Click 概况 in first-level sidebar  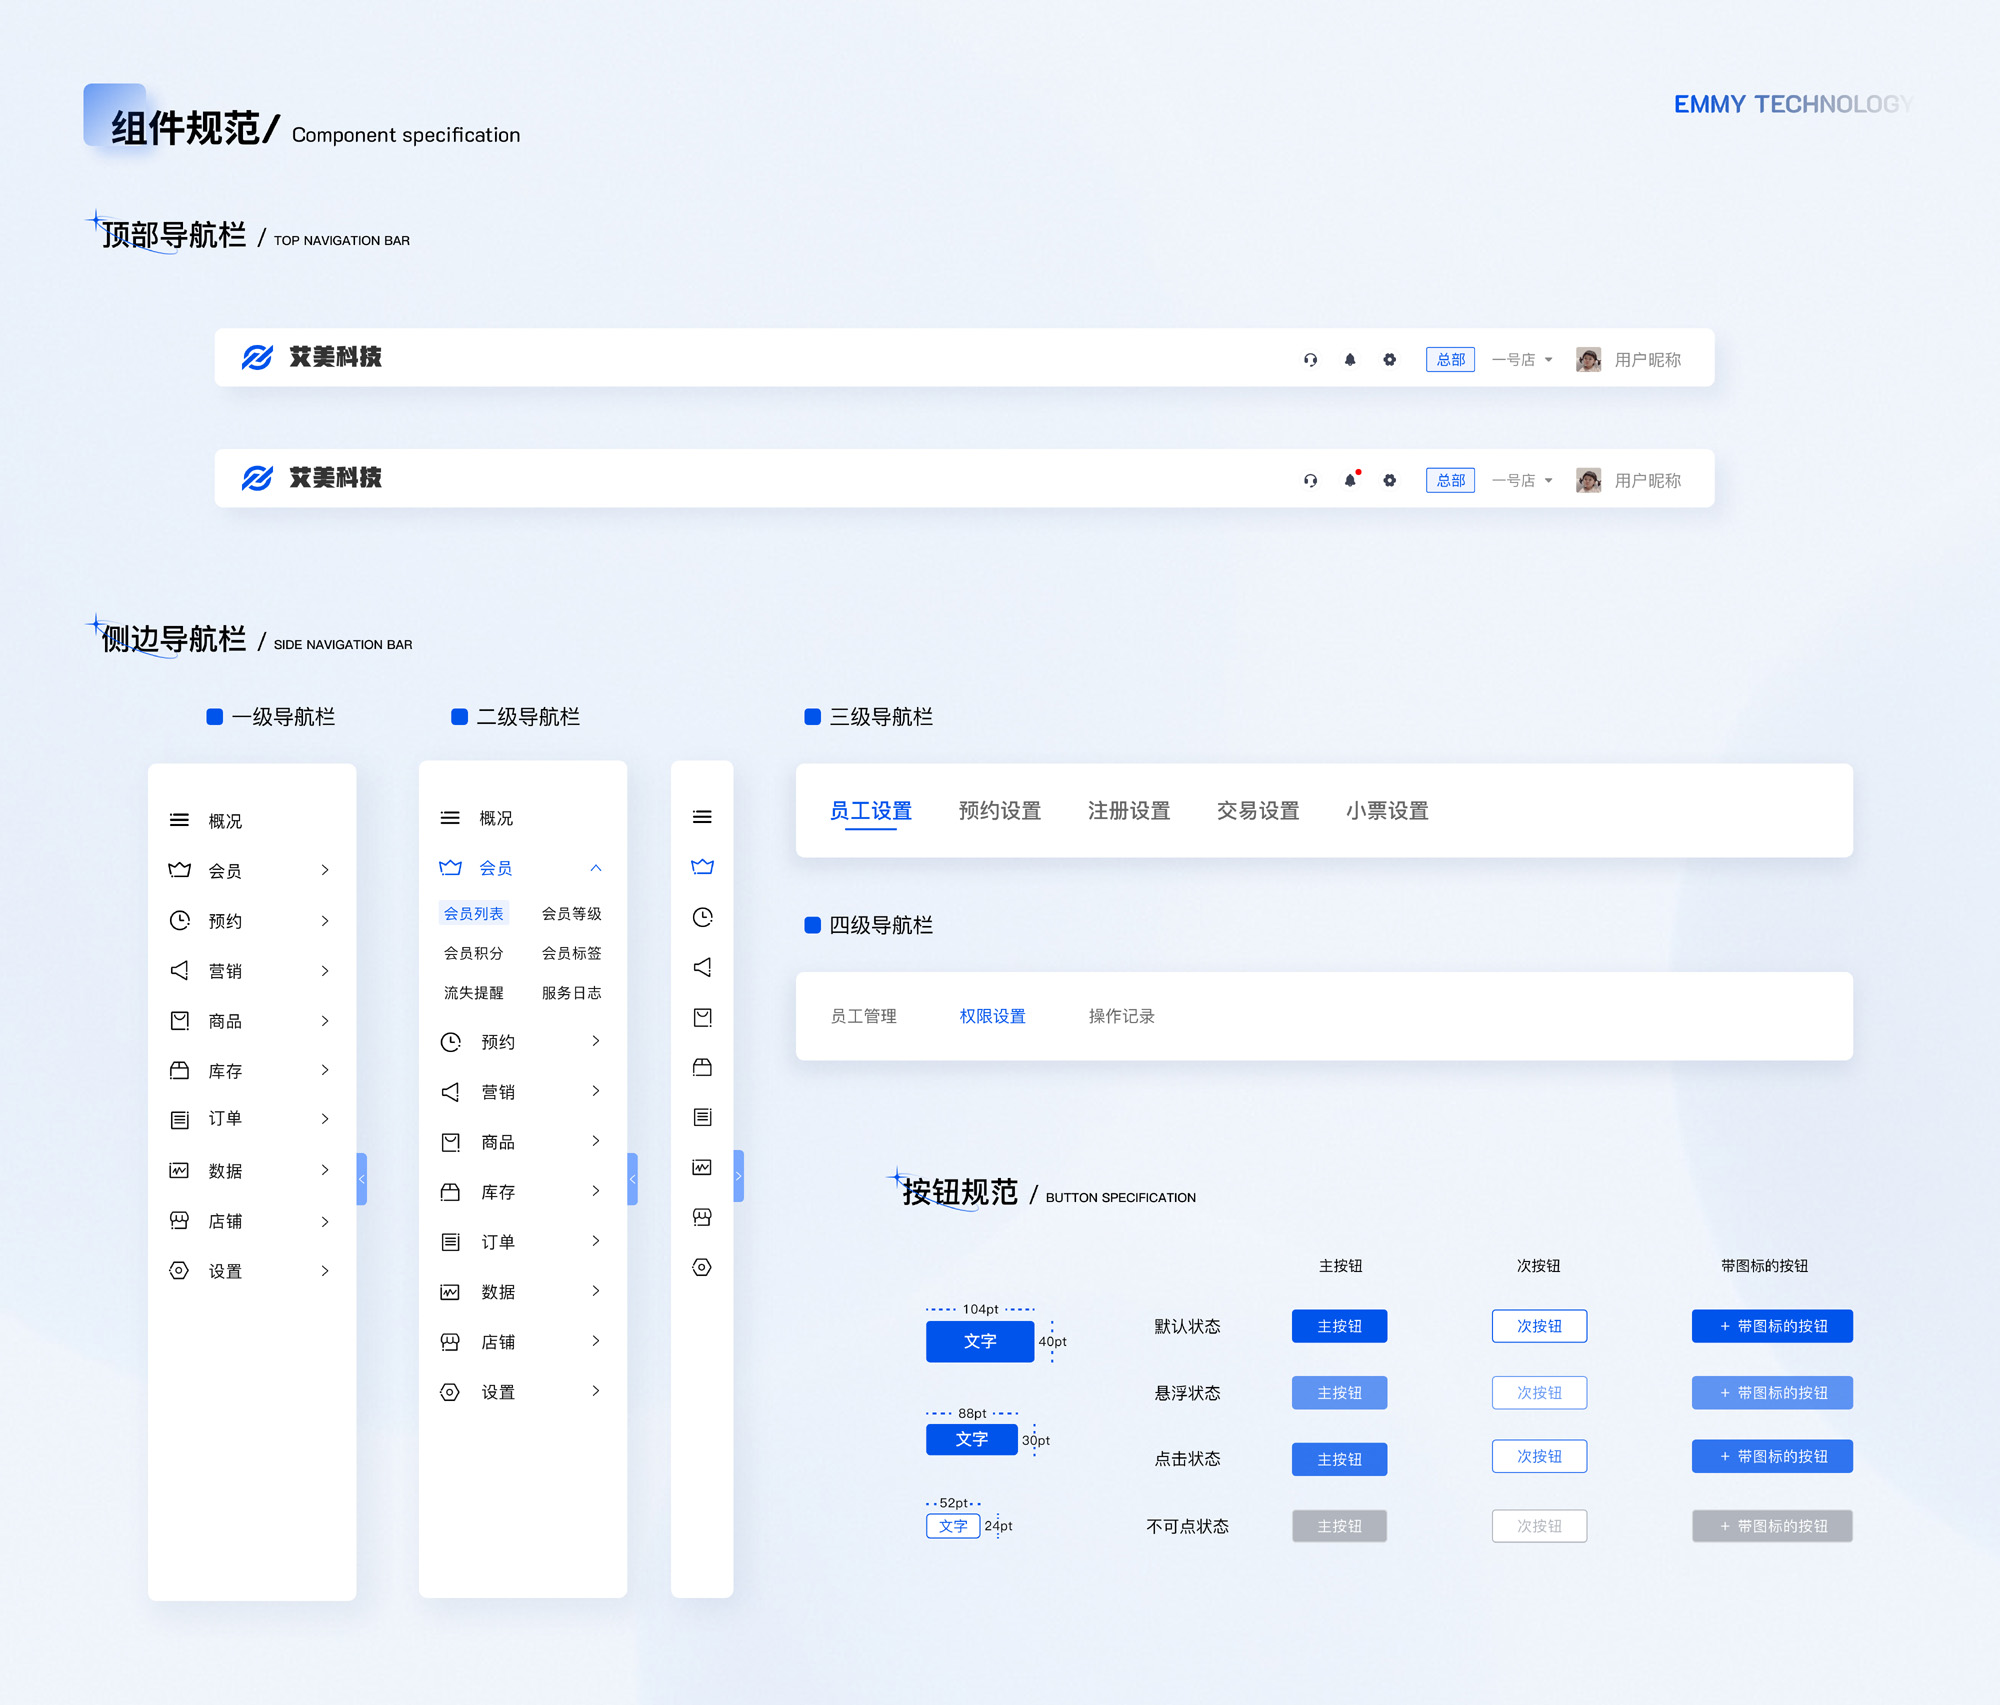click(225, 821)
